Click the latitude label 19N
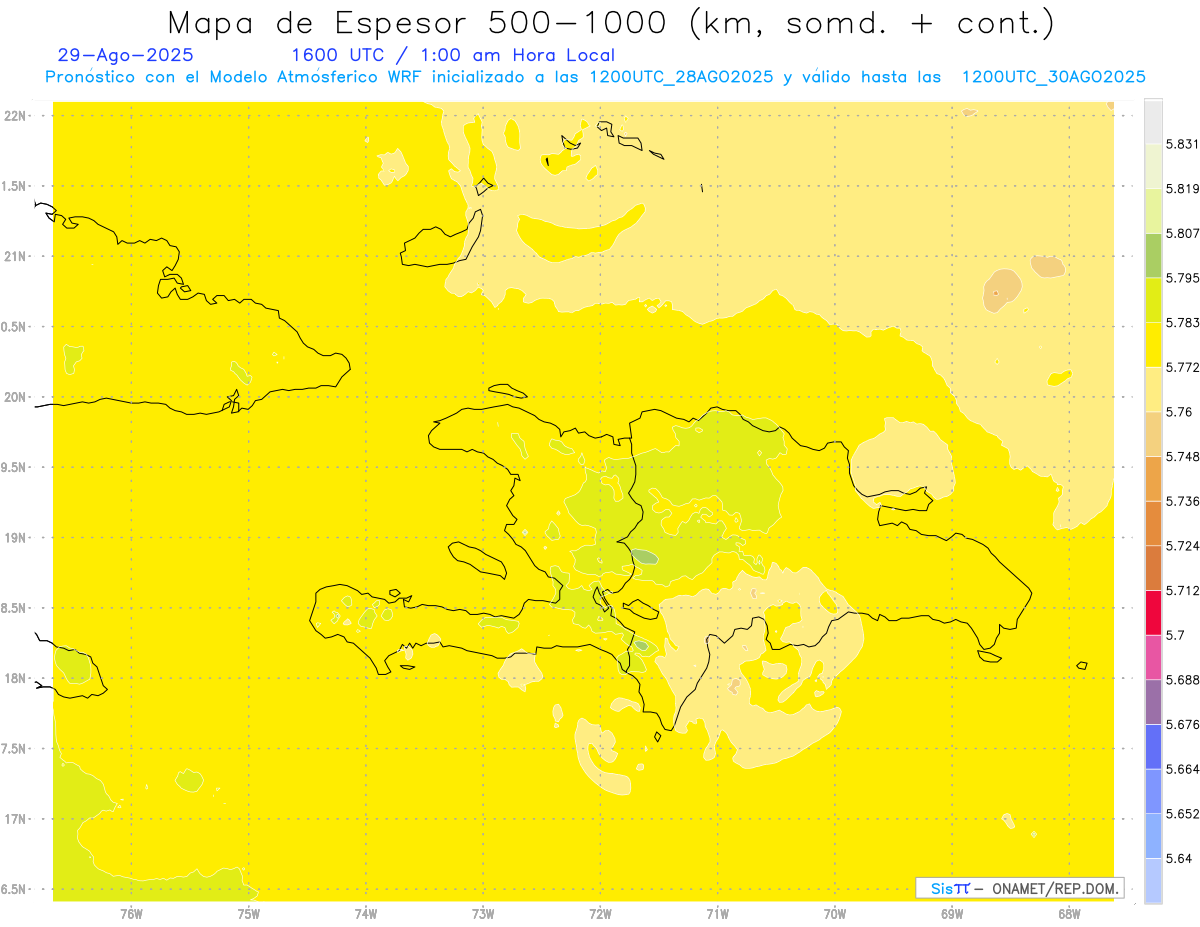The width and height of the screenshot is (1200, 927). [14, 538]
